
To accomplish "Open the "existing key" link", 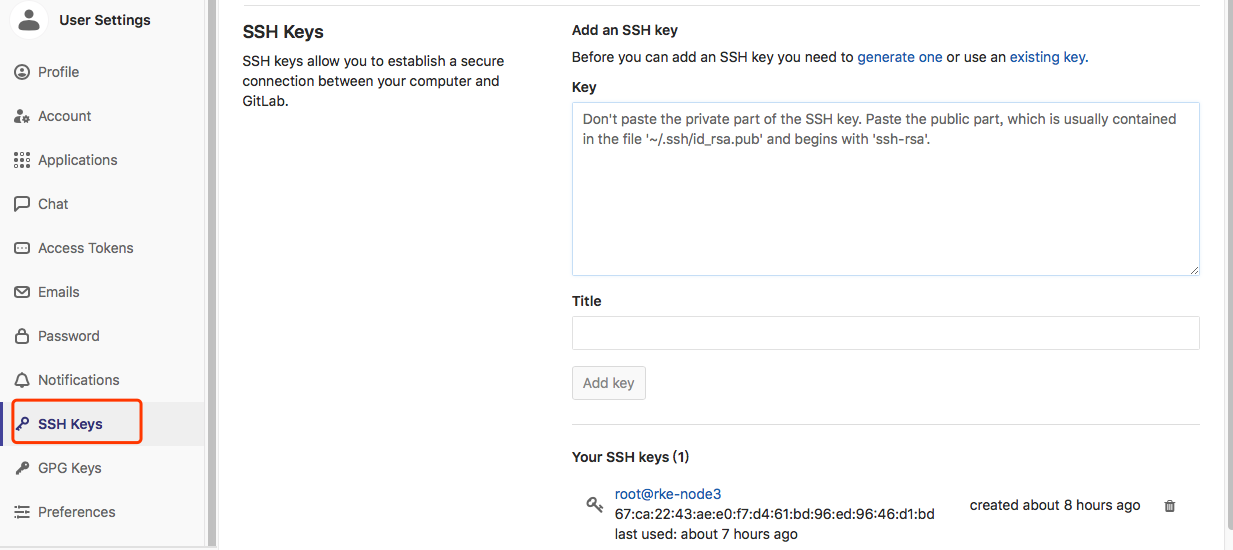I will (x=1047, y=57).
